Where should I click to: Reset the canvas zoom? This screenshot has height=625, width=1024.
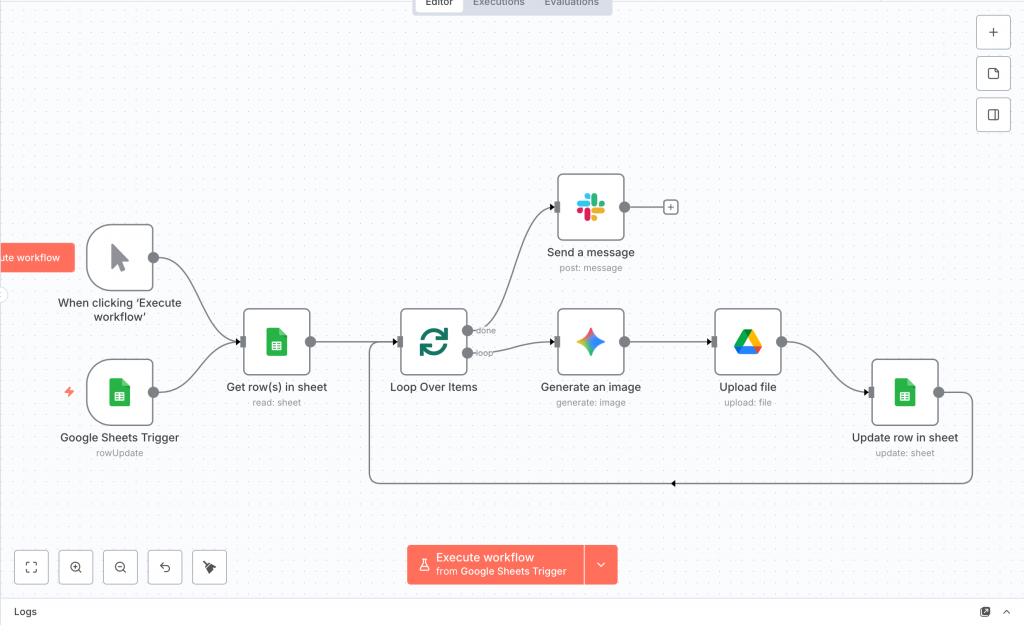[x=165, y=567]
